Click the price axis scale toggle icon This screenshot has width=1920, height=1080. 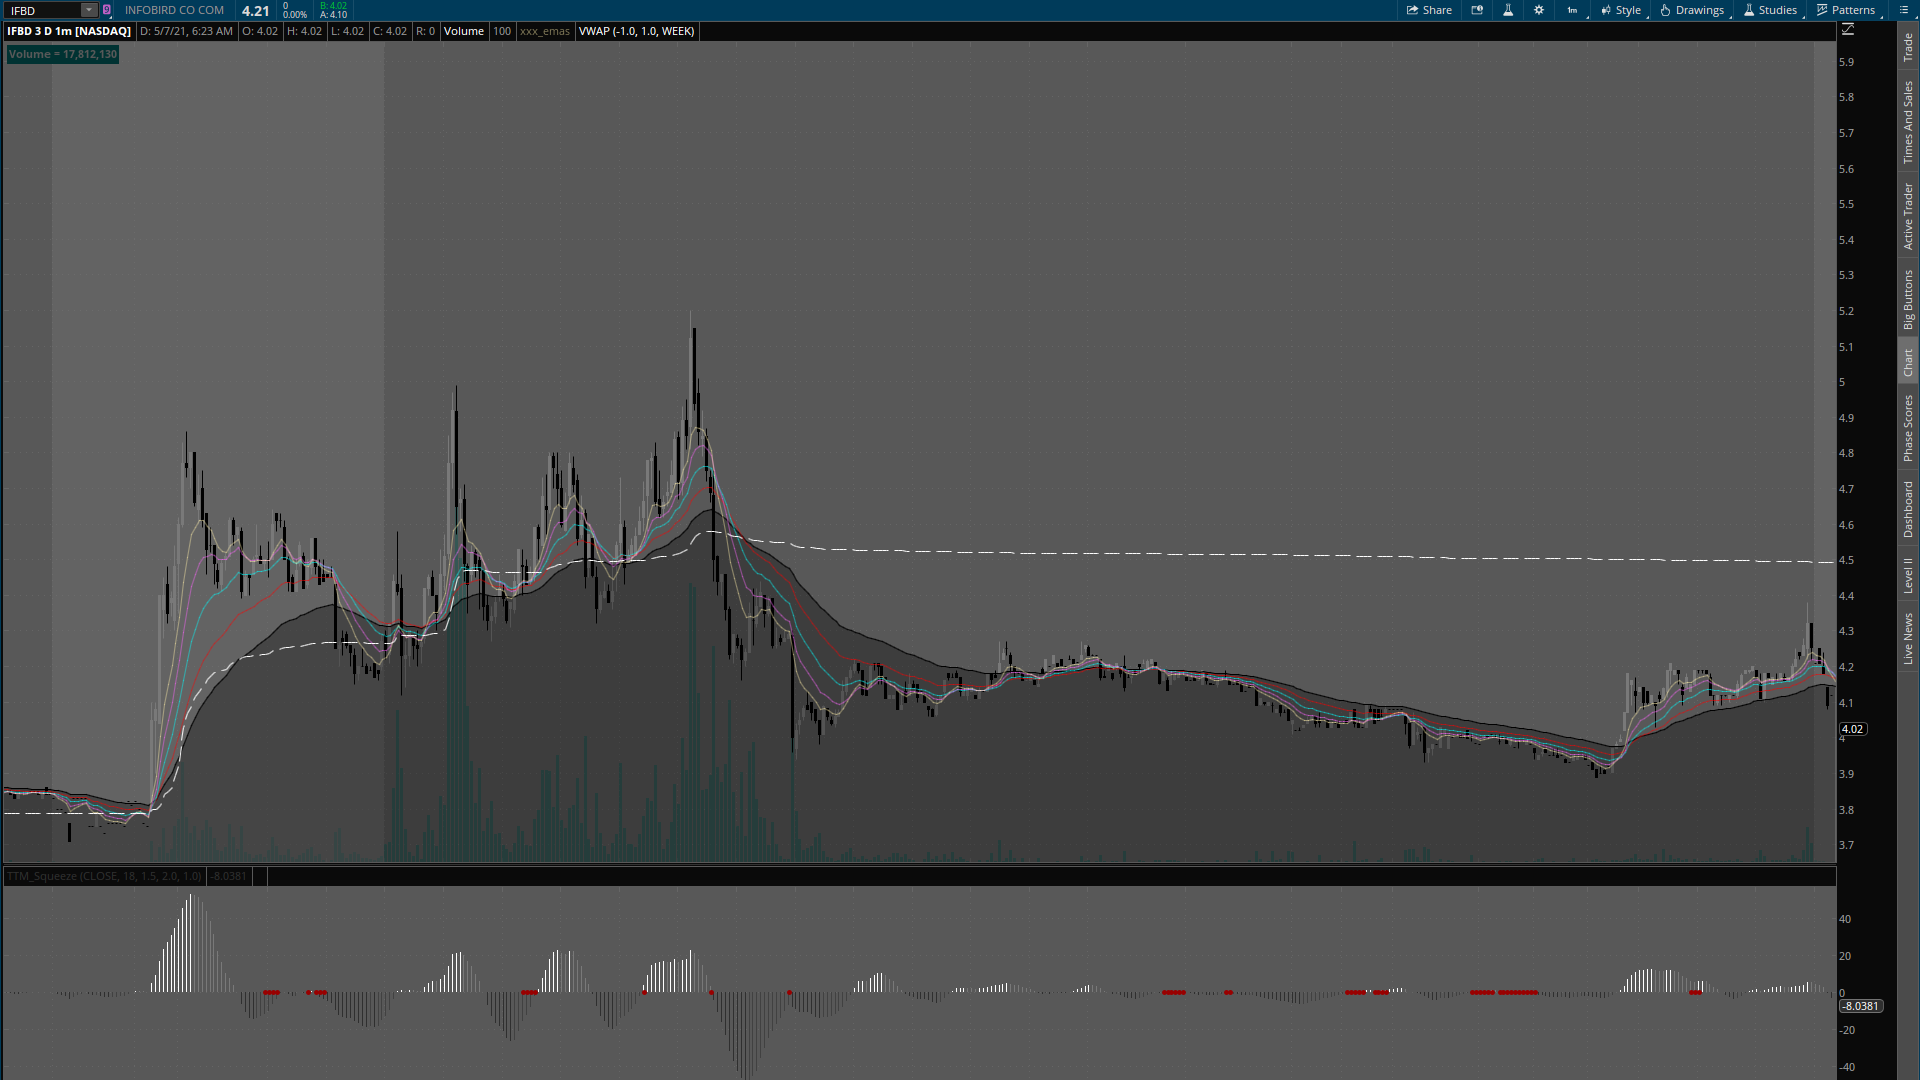pyautogui.click(x=1848, y=30)
